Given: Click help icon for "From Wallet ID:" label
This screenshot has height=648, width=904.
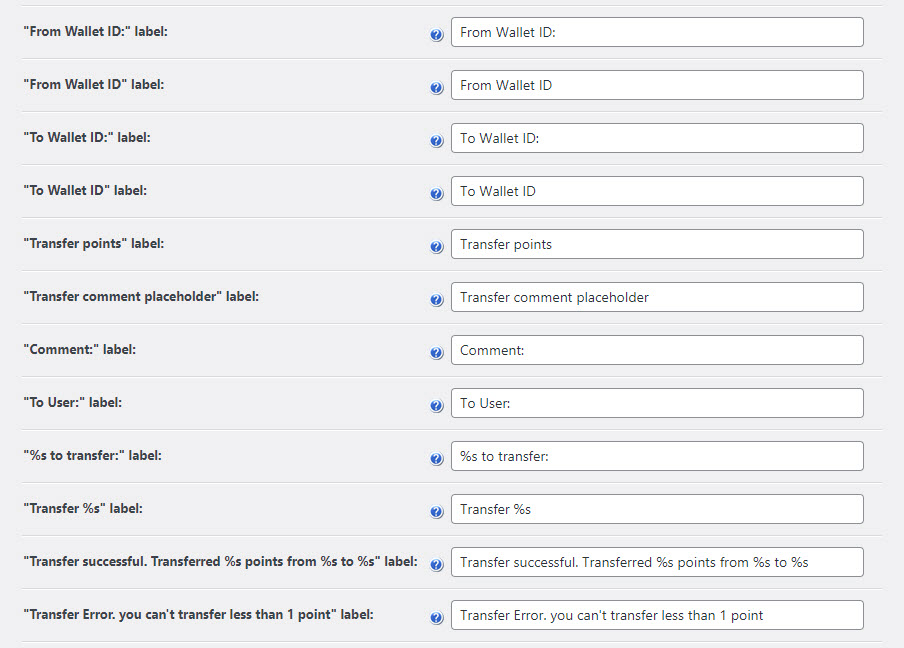Looking at the screenshot, I should [x=436, y=35].
